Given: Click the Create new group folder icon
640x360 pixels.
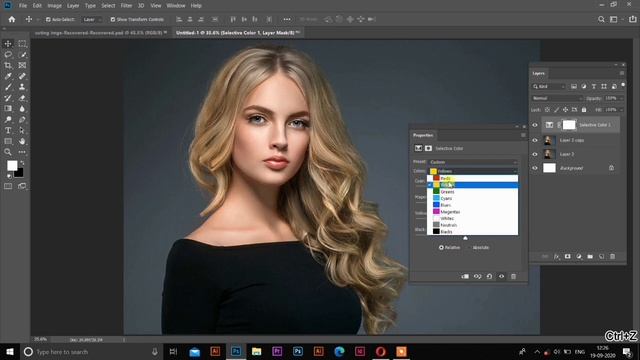Looking at the screenshot, I should click(590, 256).
